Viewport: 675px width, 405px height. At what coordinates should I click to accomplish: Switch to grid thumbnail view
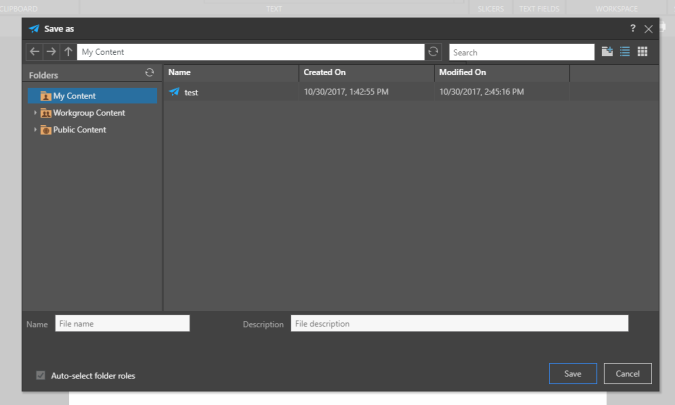643,51
